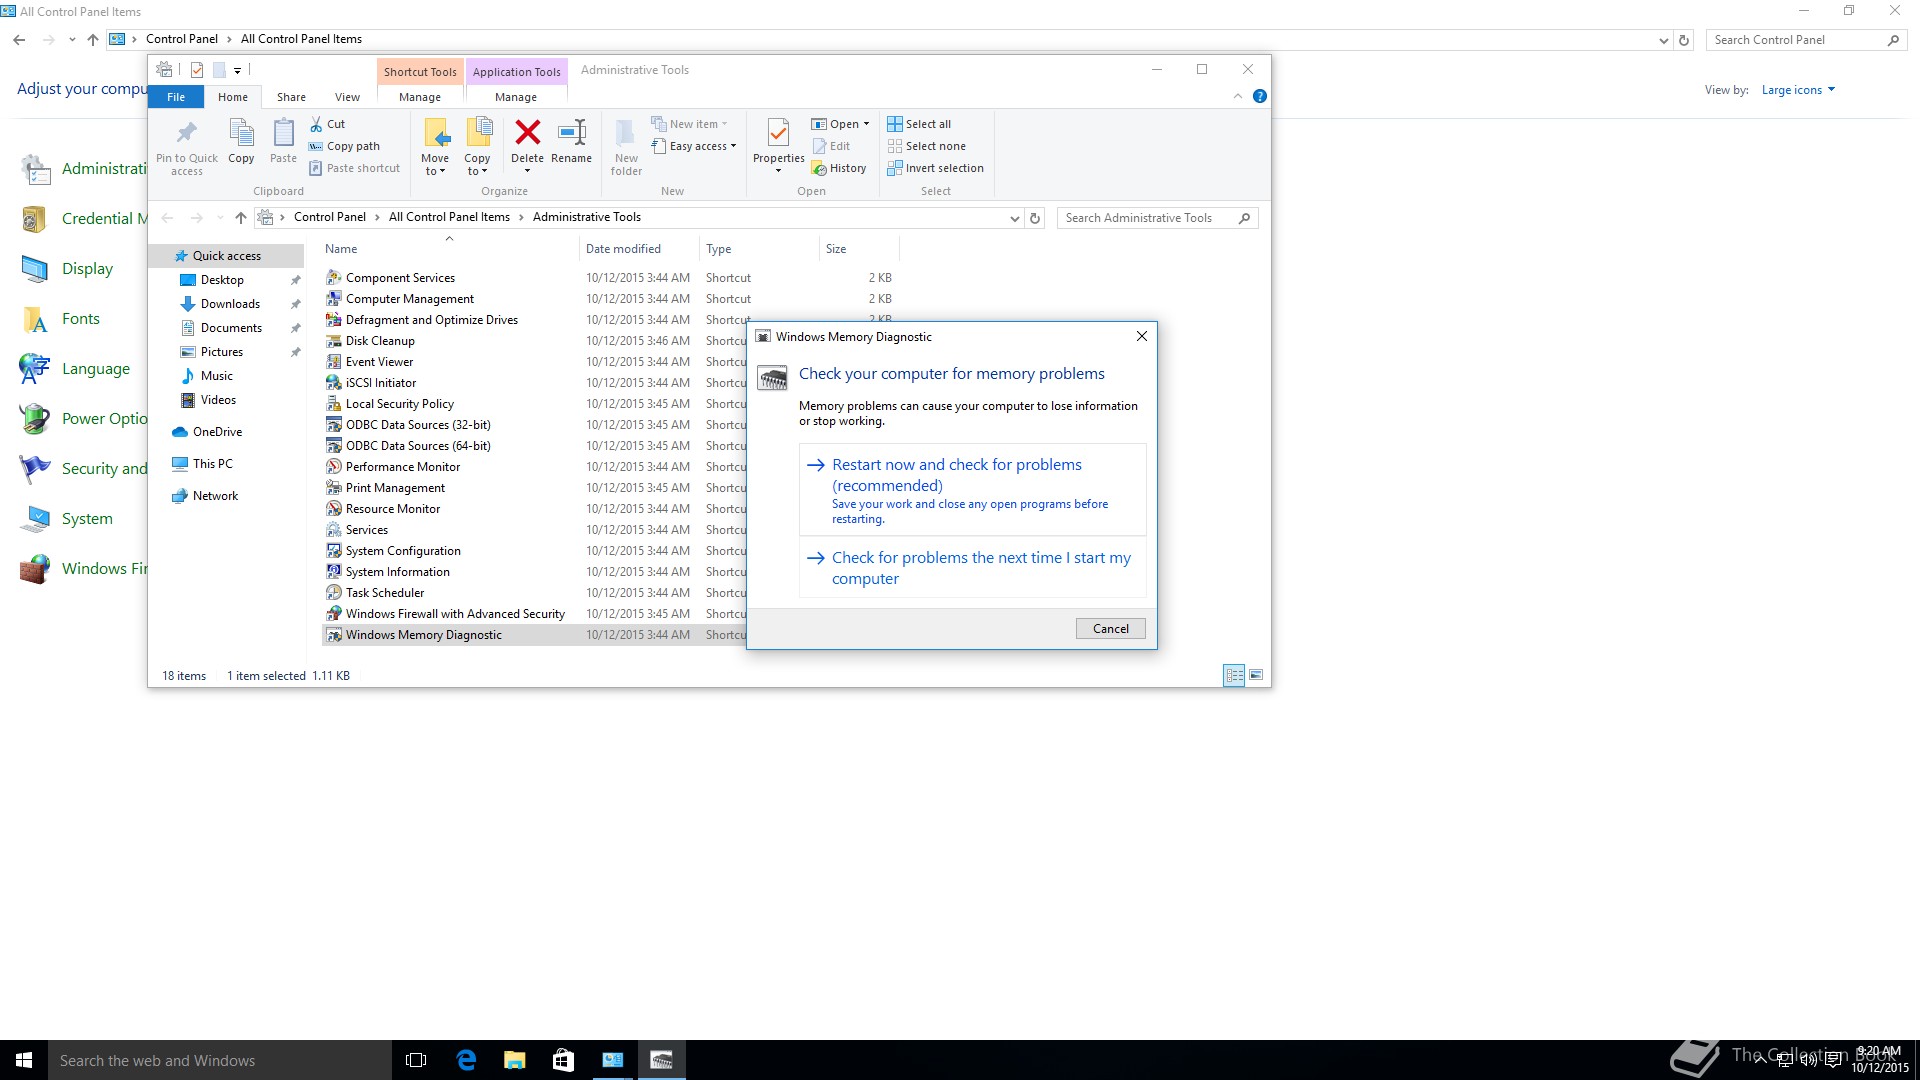Click Invert selection in the ribbon
This screenshot has width=1920, height=1080.
pyautogui.click(x=936, y=168)
